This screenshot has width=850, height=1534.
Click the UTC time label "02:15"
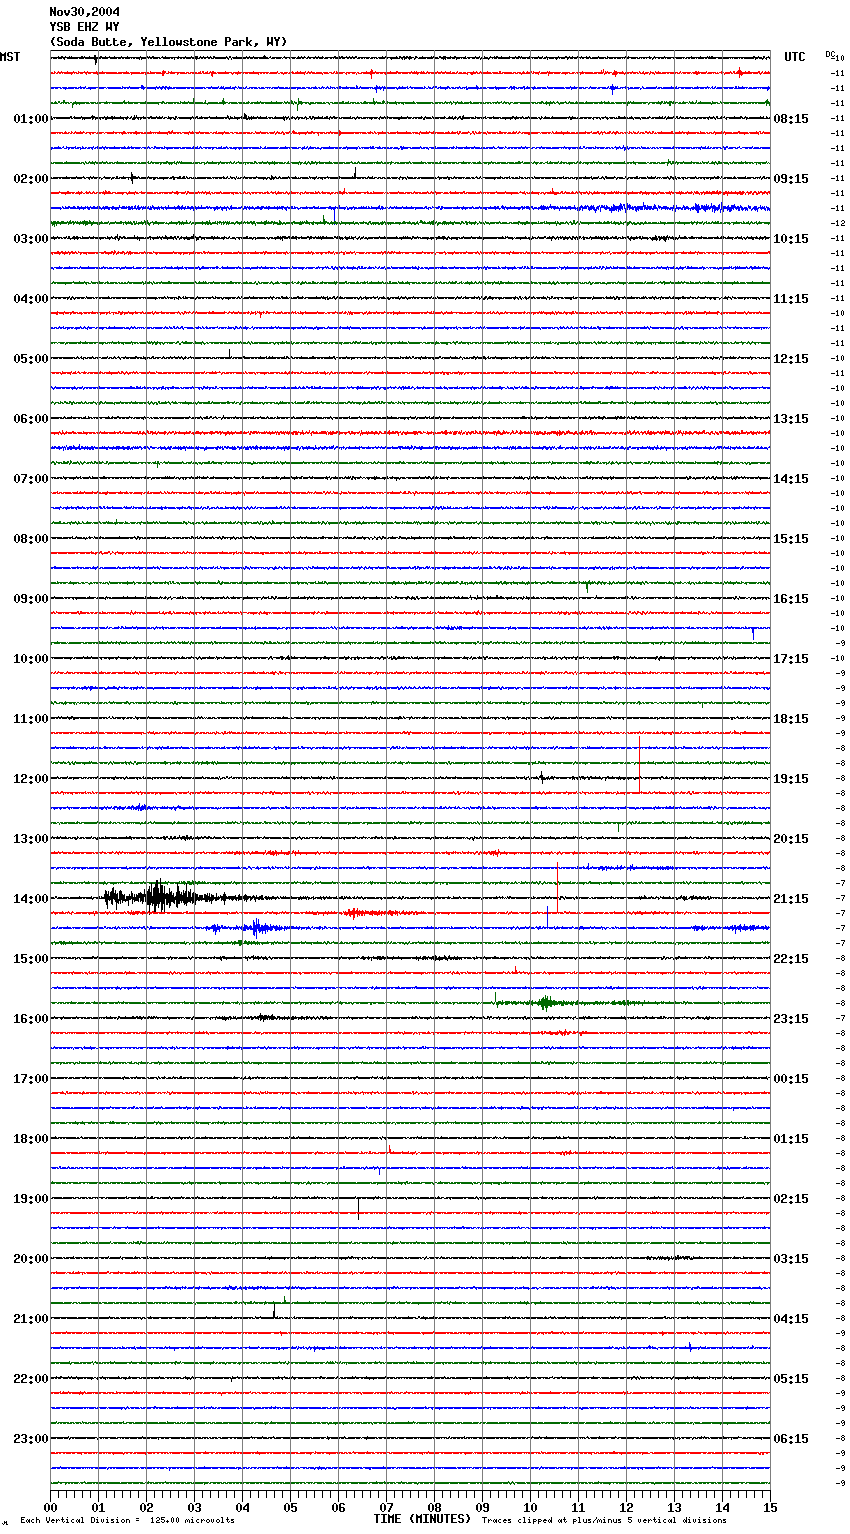pos(791,1199)
